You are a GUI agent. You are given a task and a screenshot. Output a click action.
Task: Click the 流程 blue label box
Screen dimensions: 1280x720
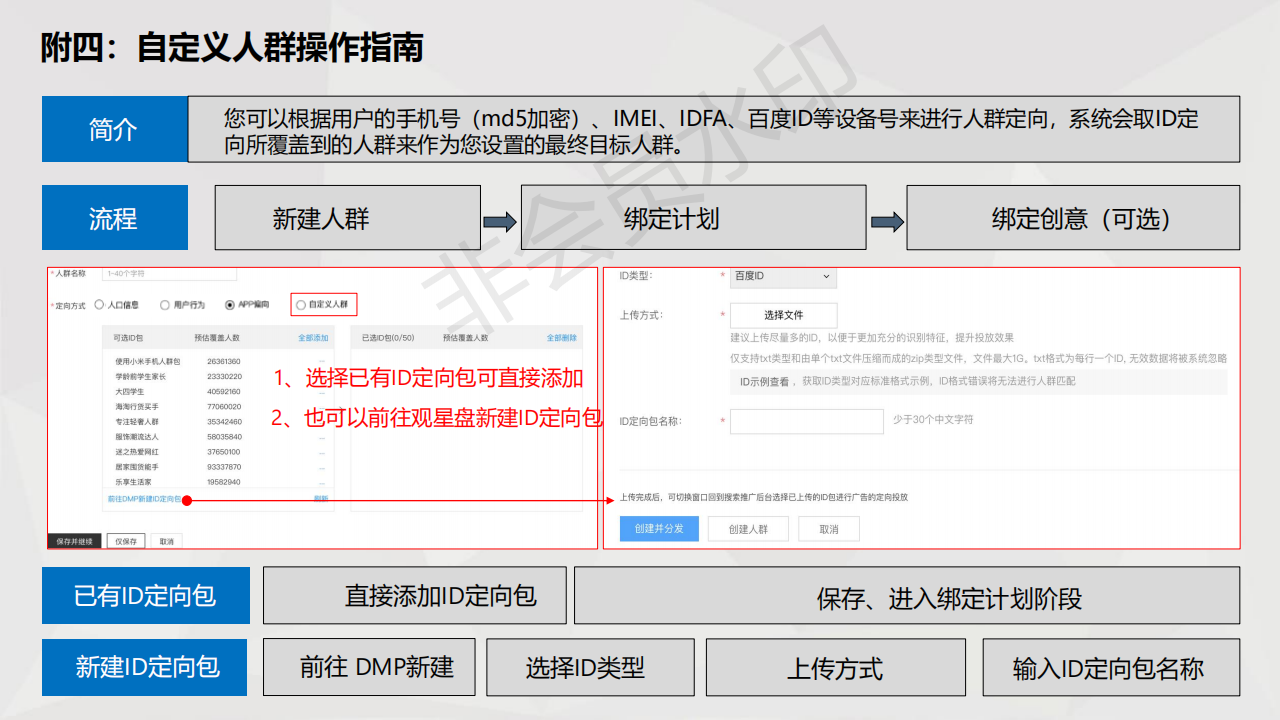tap(115, 218)
